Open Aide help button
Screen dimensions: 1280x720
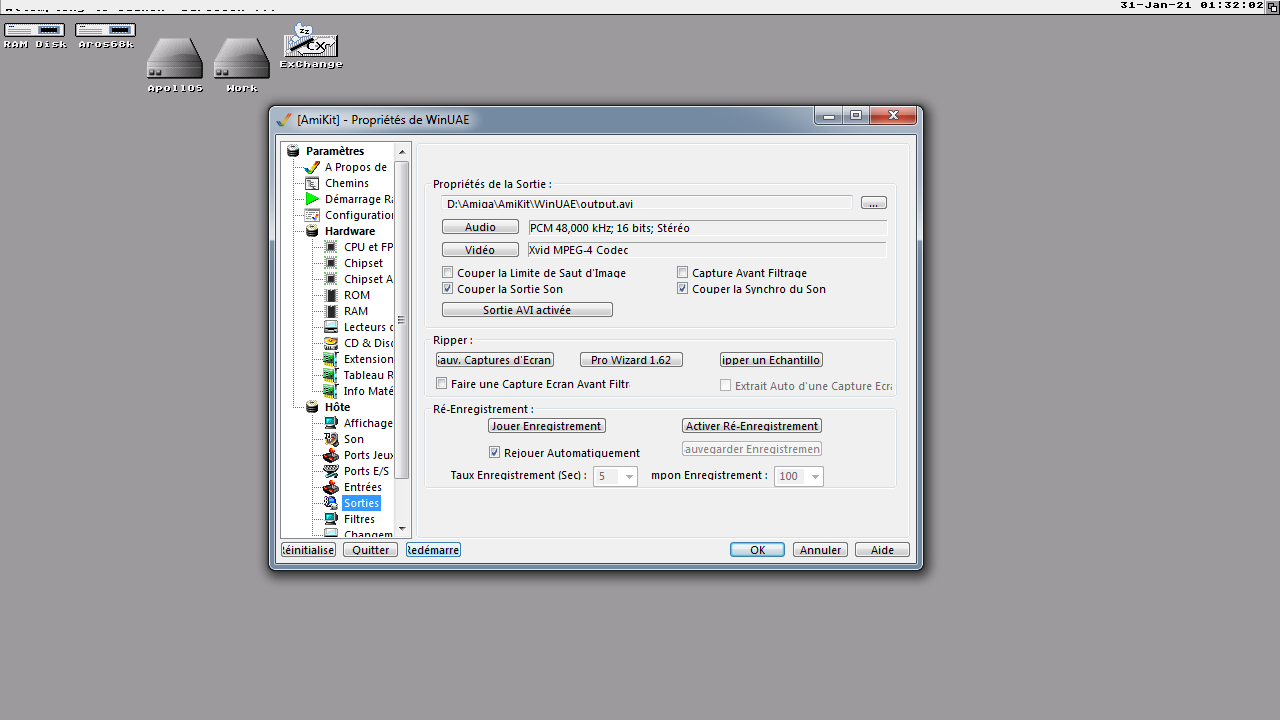(882, 550)
